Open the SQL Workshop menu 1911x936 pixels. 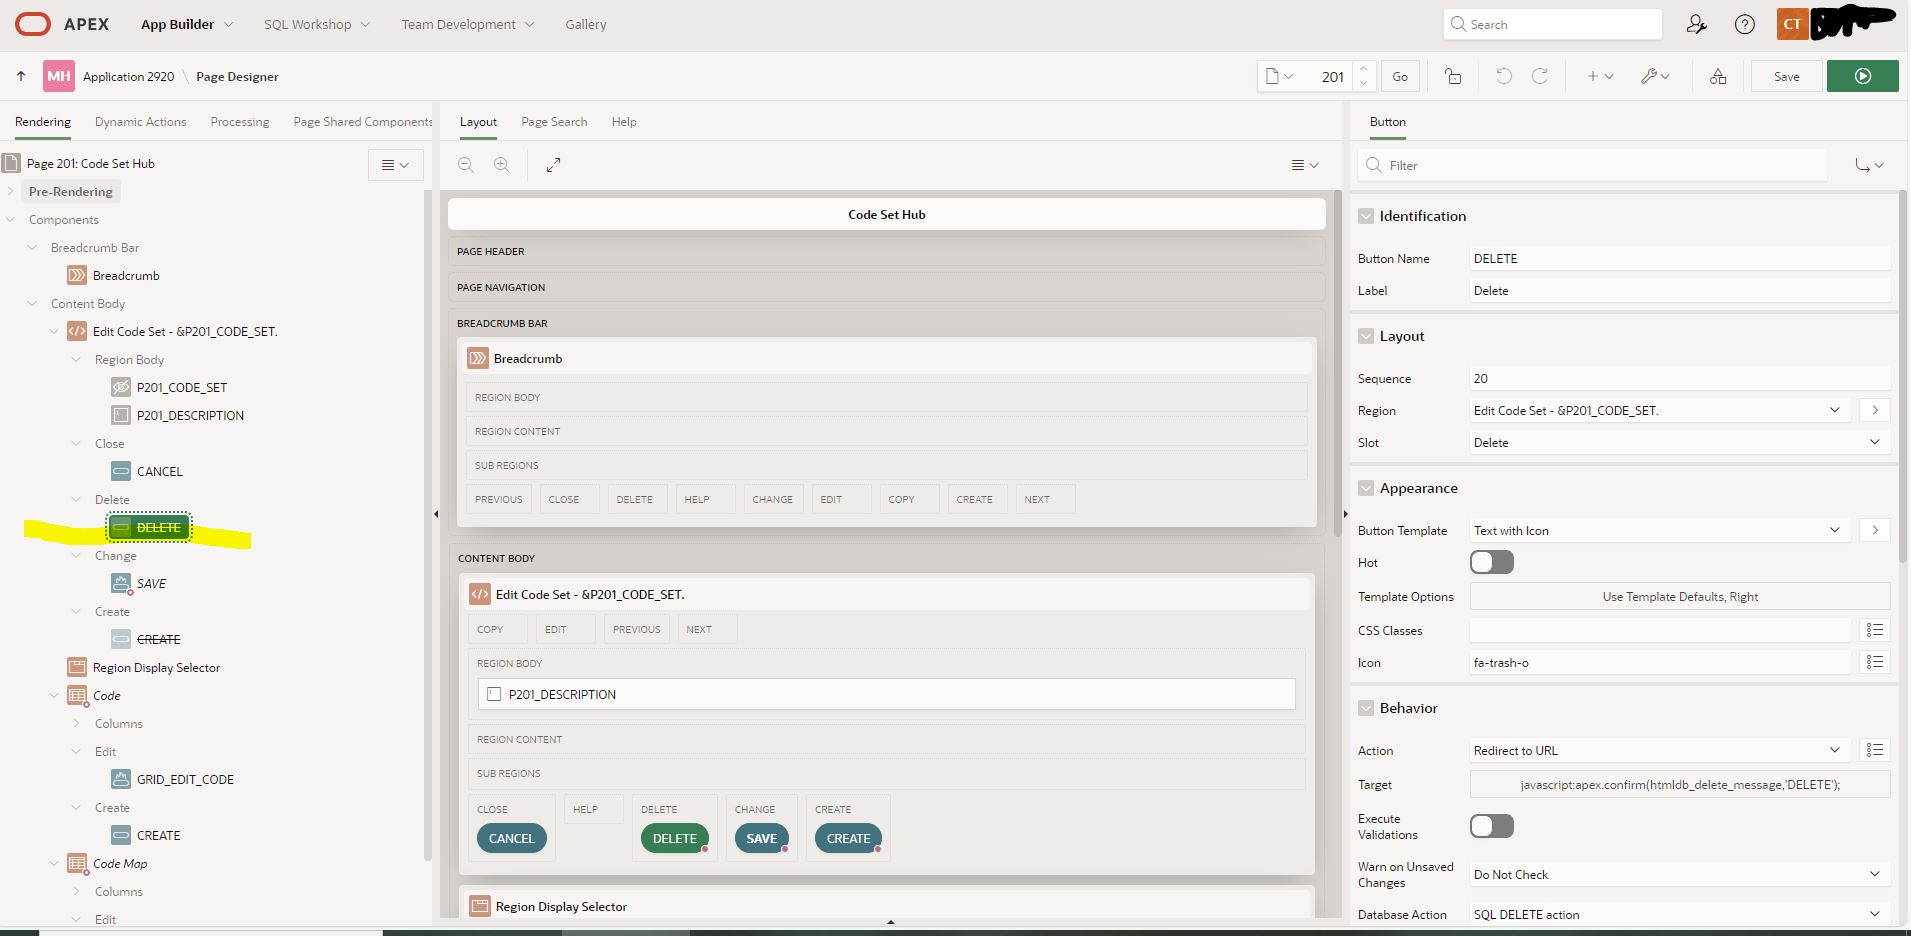pyautogui.click(x=316, y=24)
